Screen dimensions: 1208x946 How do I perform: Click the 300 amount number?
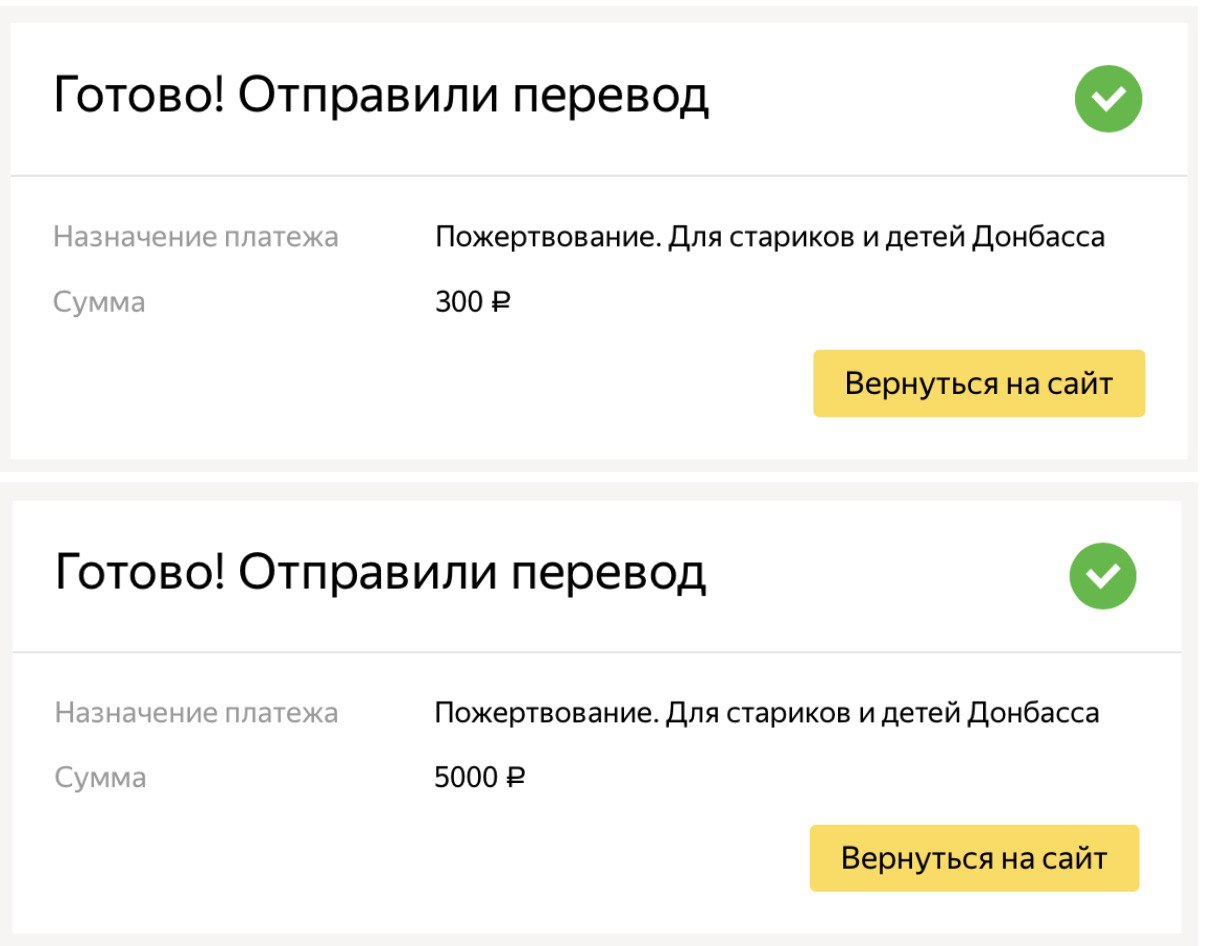coord(459,302)
